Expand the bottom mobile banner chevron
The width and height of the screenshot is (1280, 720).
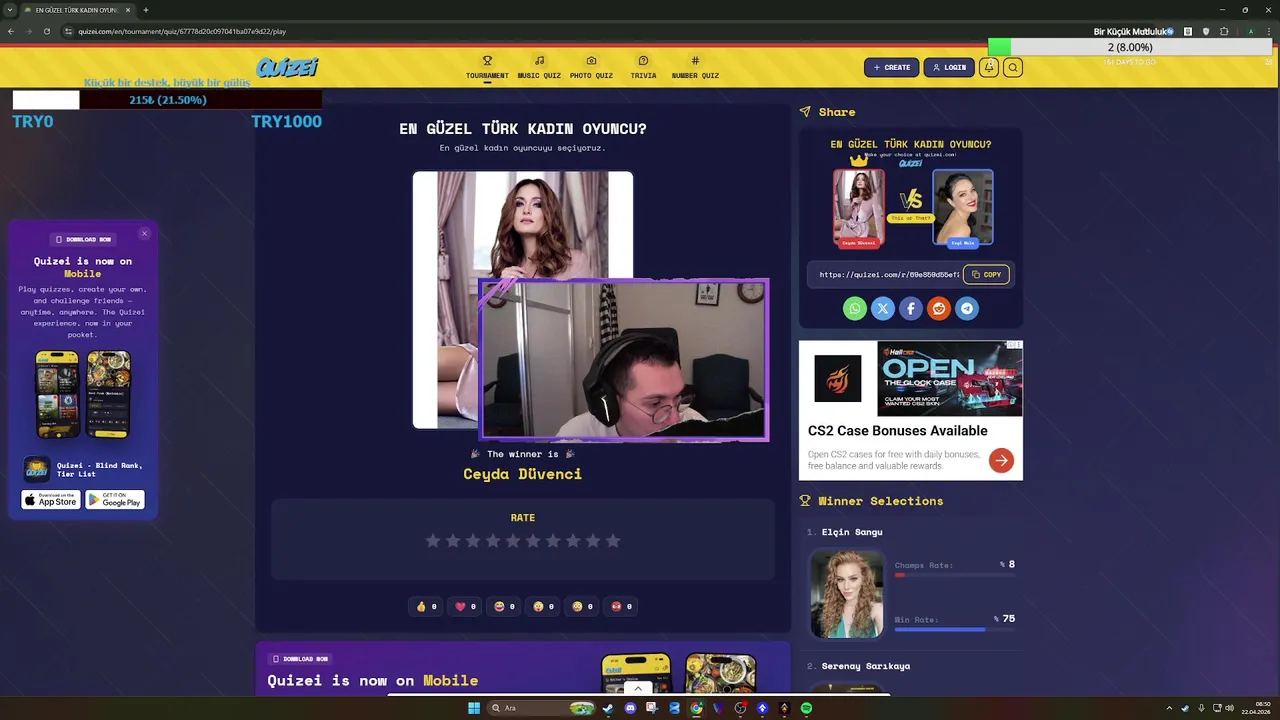click(638, 688)
